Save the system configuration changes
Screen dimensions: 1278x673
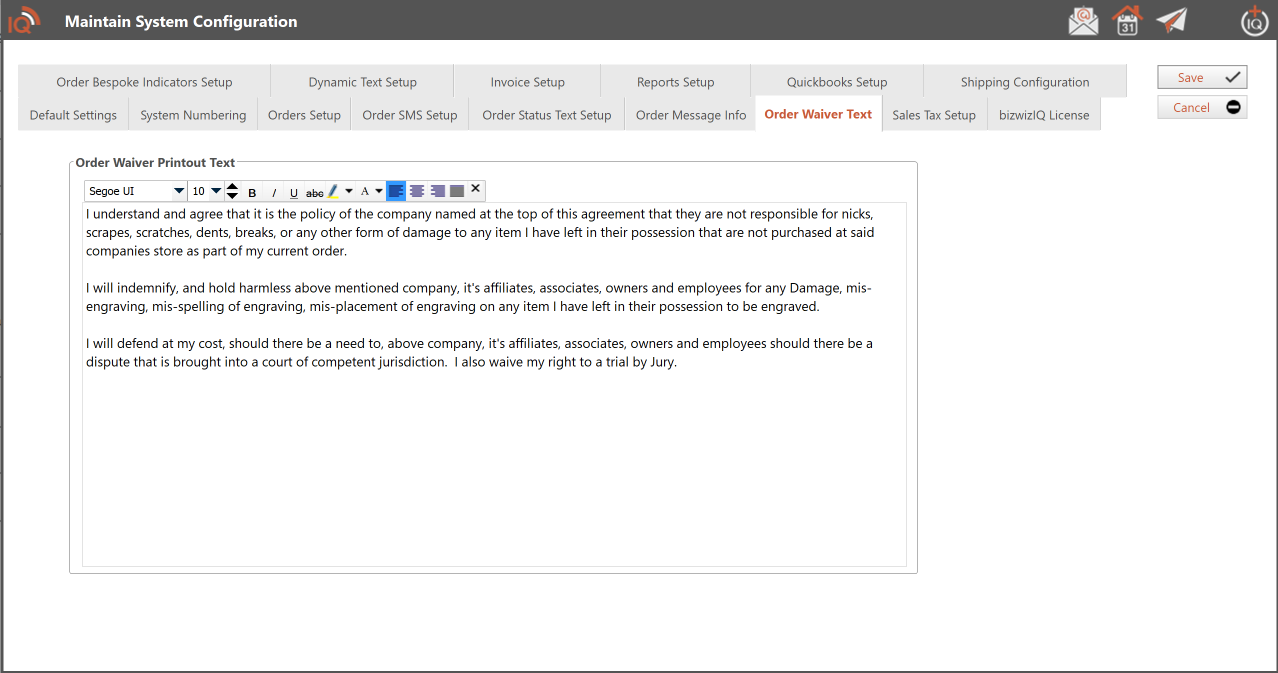1202,78
